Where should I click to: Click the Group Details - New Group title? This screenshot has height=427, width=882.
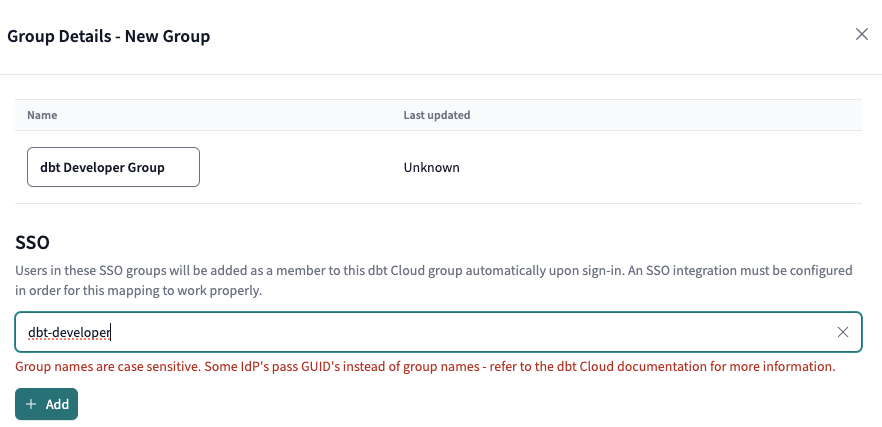point(108,36)
